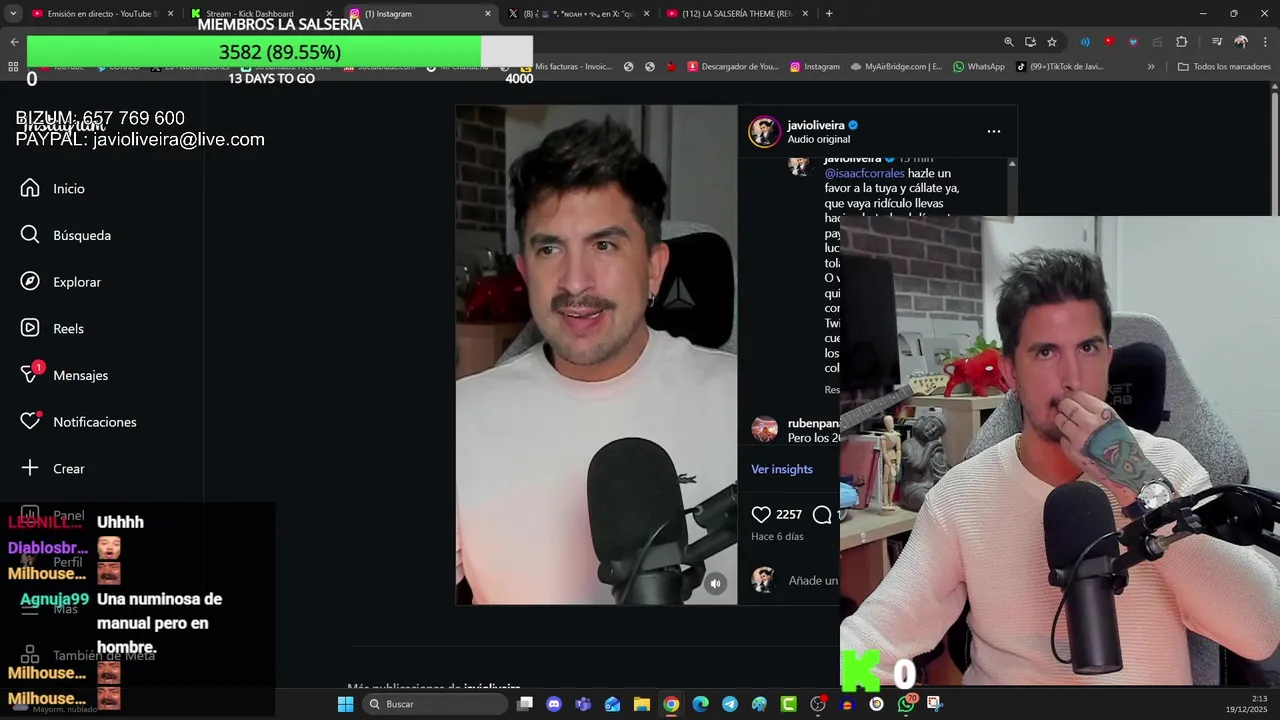Go back with browser back arrow
The image size is (1280, 720).
14,42
